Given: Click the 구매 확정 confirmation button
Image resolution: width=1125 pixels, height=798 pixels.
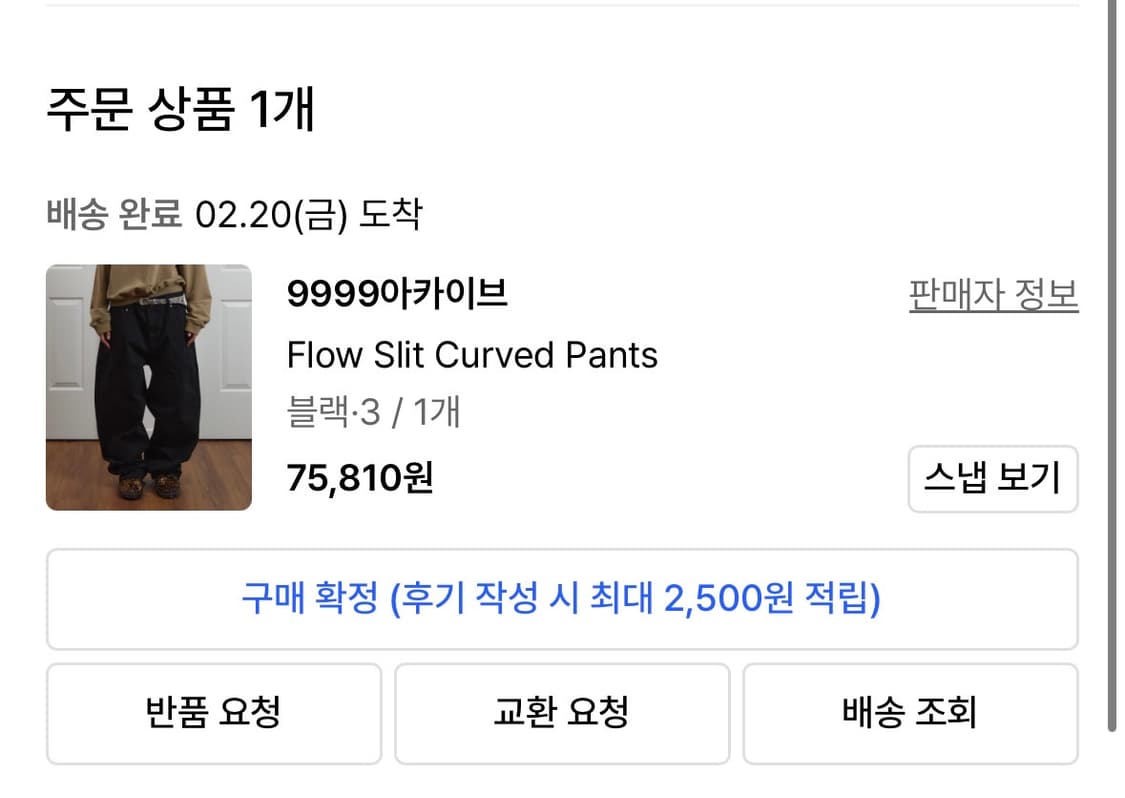Looking at the screenshot, I should pyautogui.click(x=562, y=600).
